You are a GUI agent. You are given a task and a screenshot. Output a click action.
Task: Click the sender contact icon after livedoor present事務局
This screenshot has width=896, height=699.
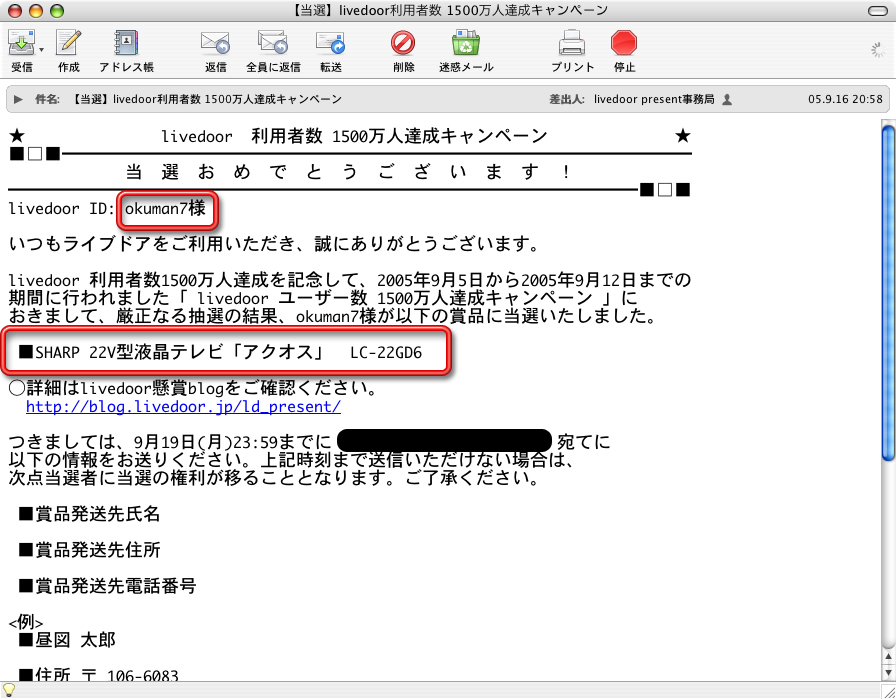(x=727, y=99)
